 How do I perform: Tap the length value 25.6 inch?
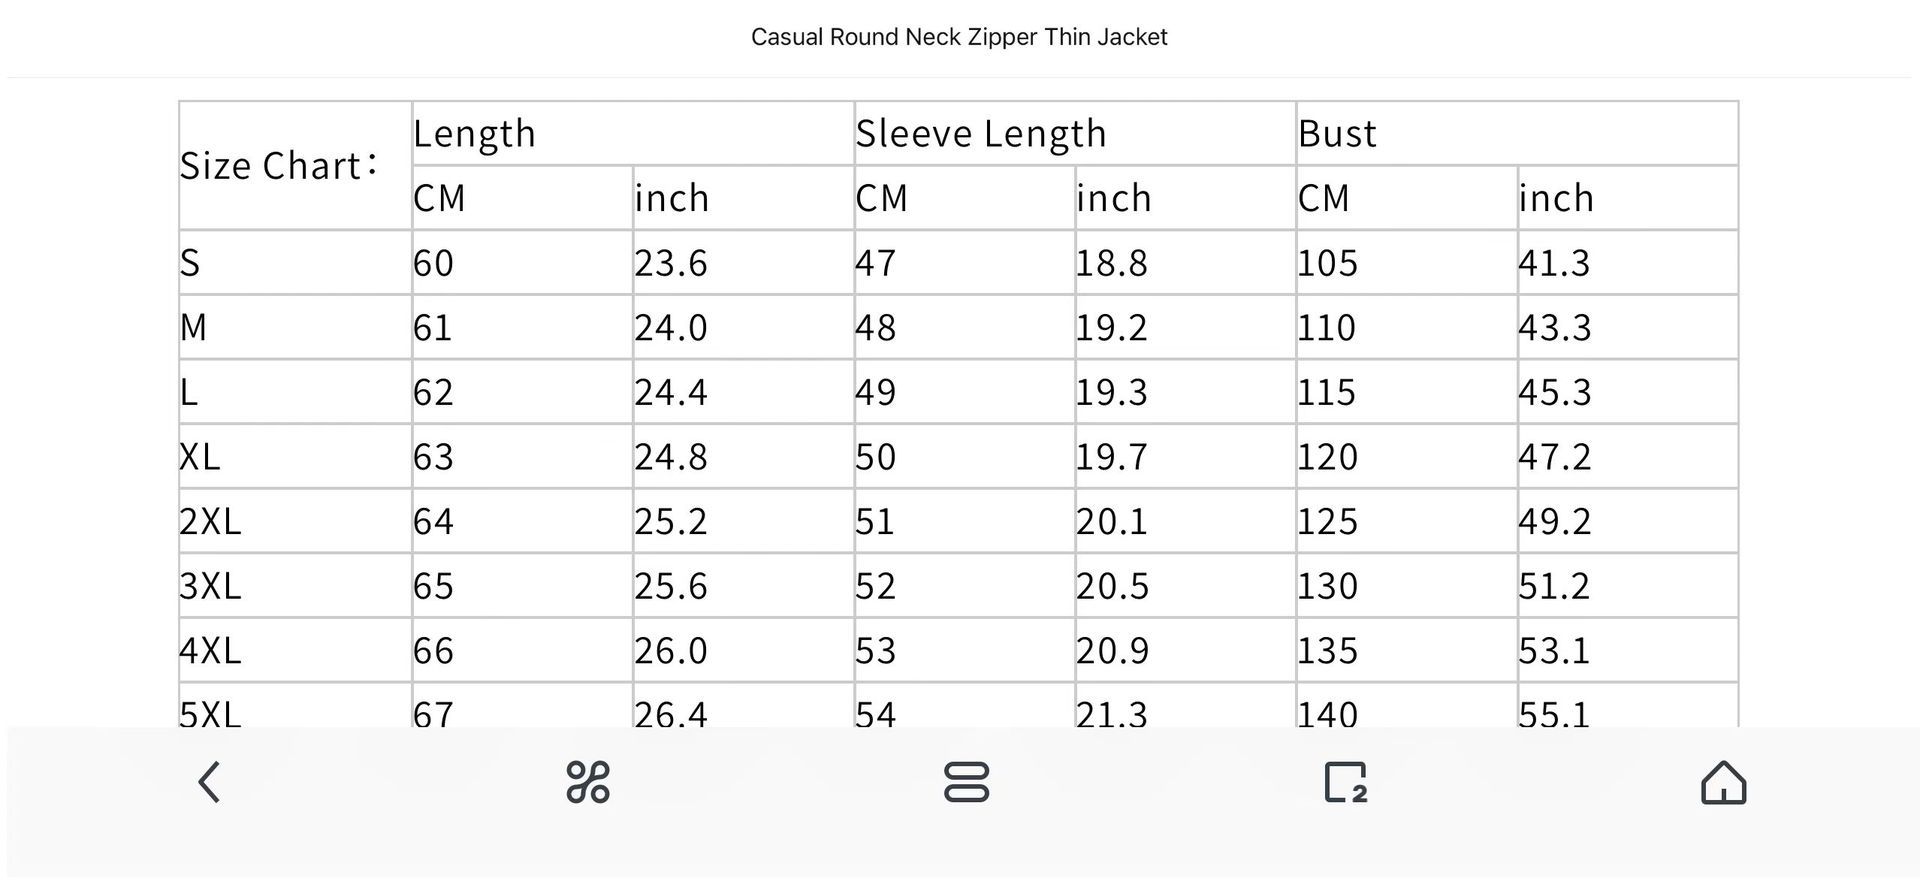[670, 586]
